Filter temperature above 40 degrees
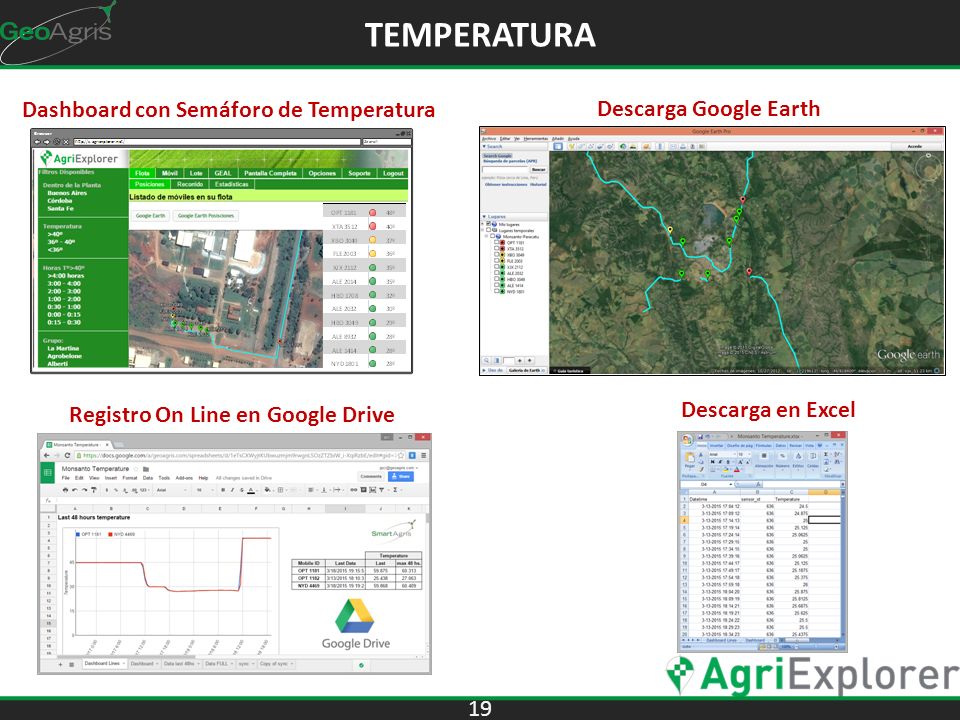This screenshot has height=720, width=960. 55,234
